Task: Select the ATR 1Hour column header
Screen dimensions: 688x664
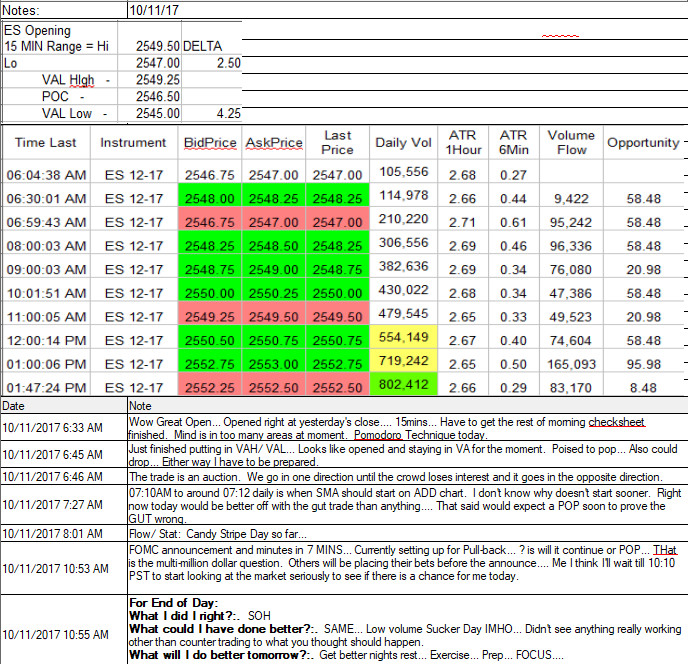Action: point(463,143)
